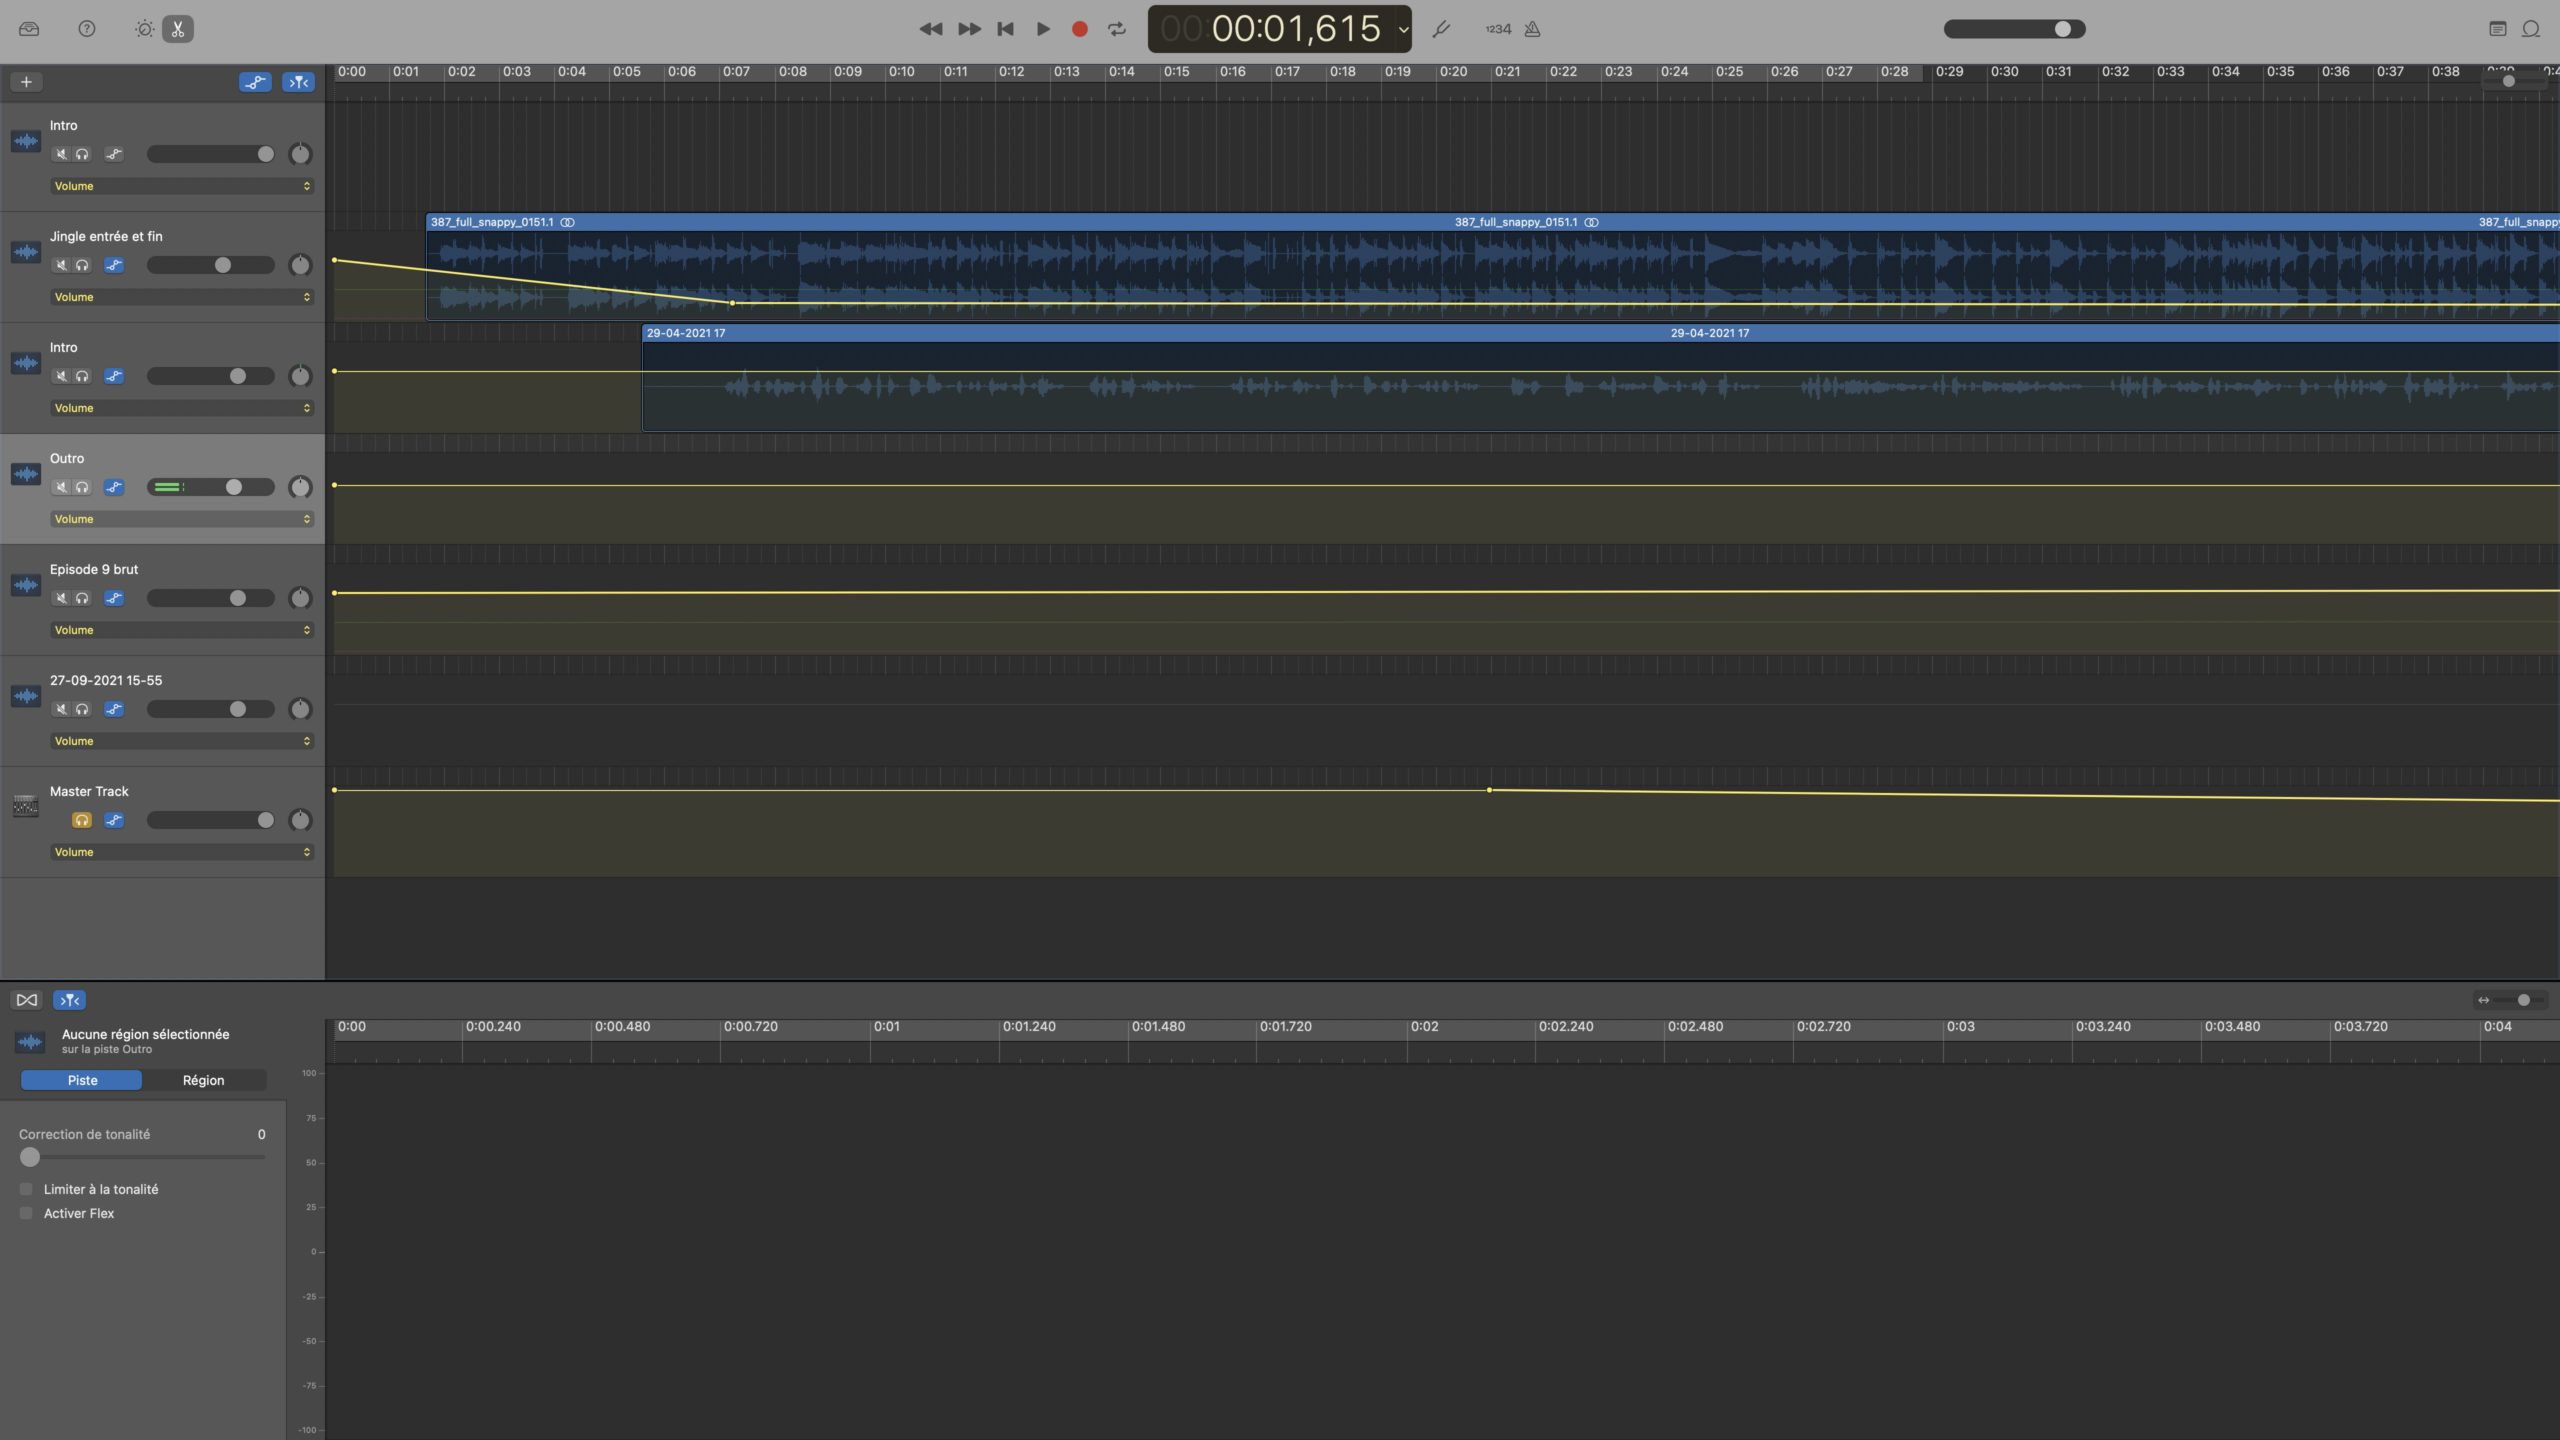Screen dimensions: 2560x1440
Task: Open Volume dropdown on 27-09-2021 15-55 track
Action: pos(182,741)
